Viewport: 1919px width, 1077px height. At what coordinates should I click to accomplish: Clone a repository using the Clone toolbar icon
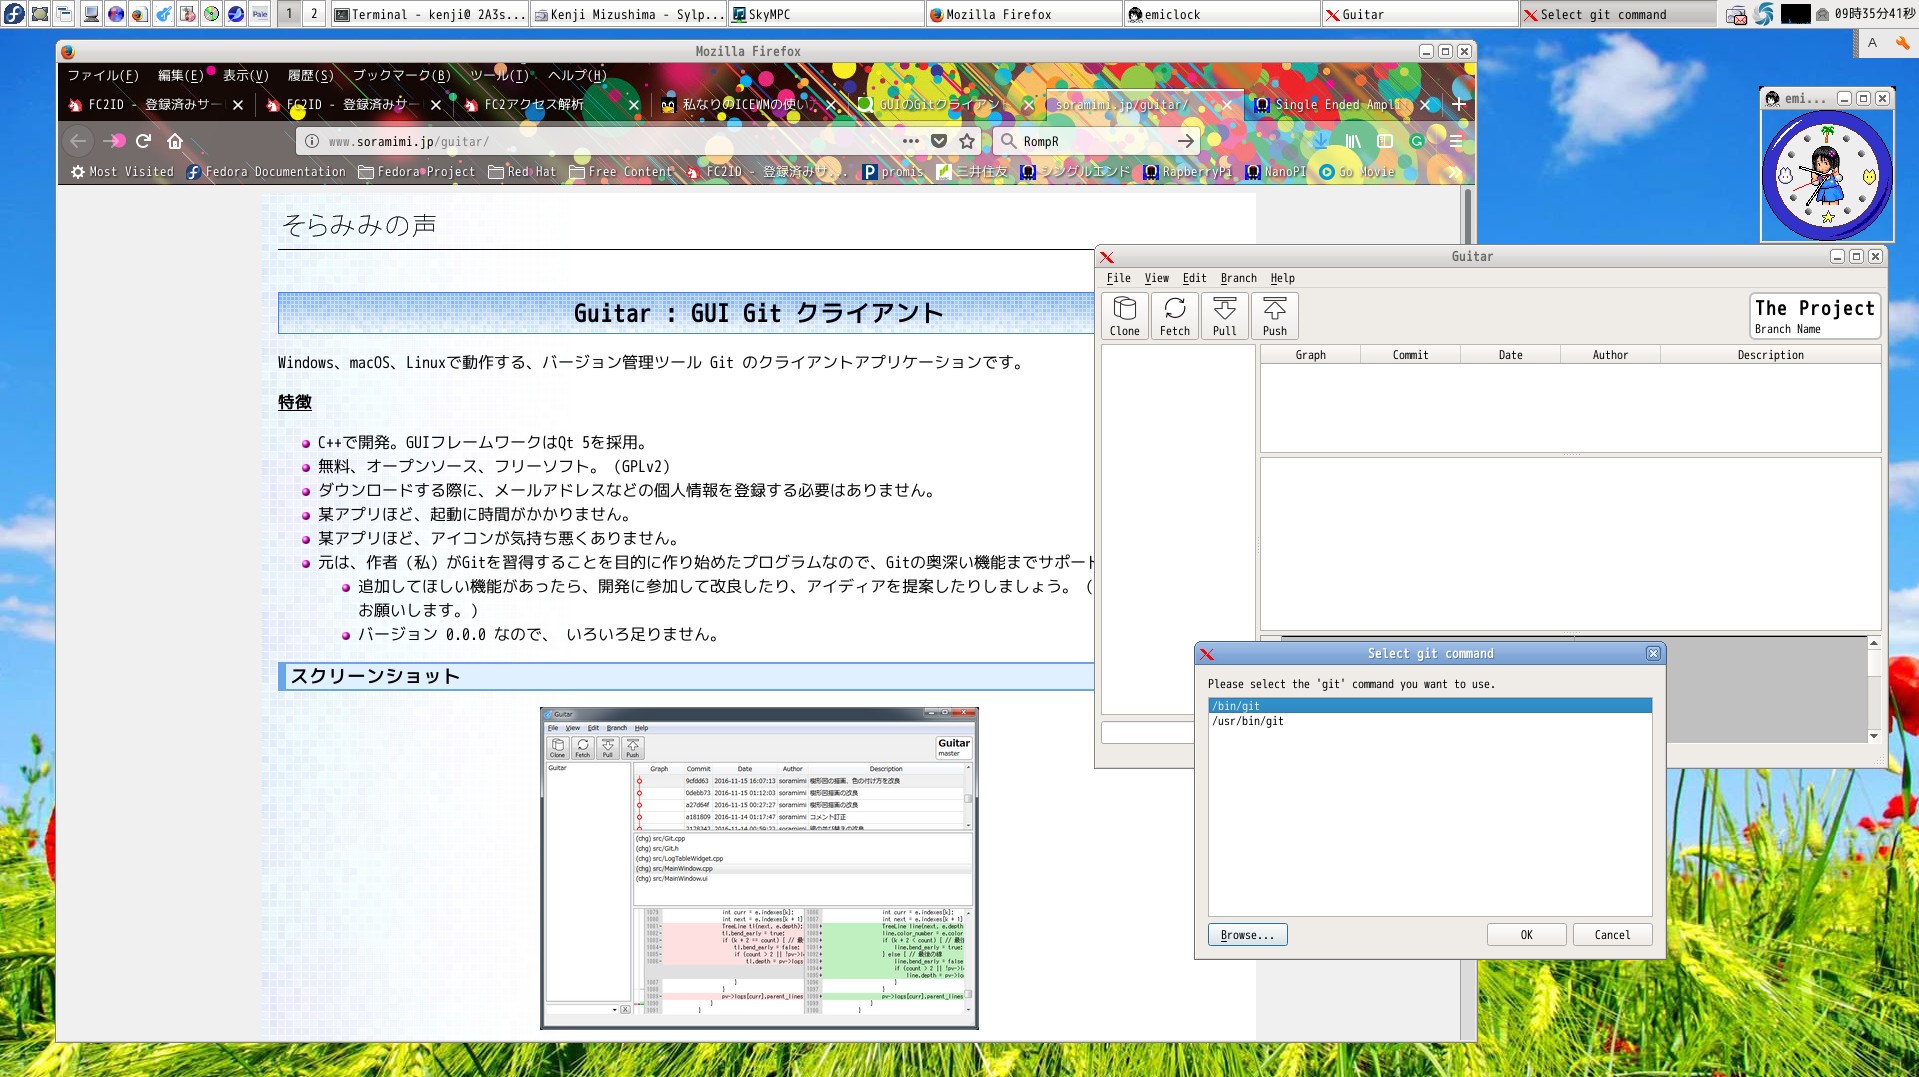click(x=1124, y=315)
